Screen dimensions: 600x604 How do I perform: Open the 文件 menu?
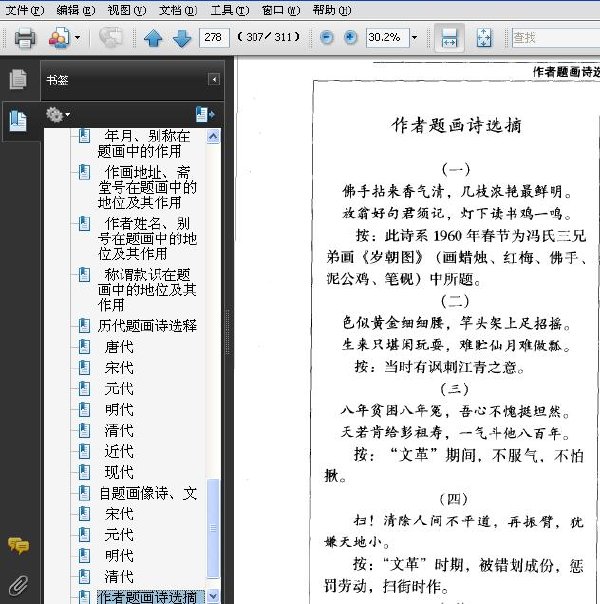point(25,10)
